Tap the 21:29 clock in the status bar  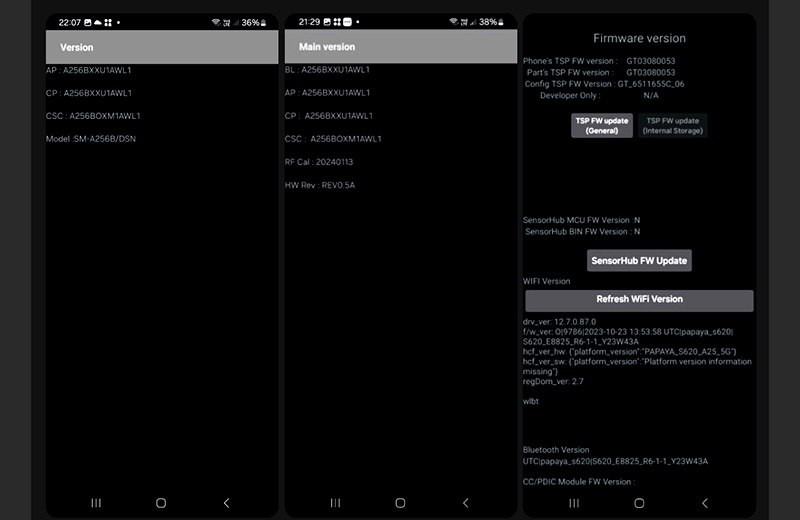(x=309, y=22)
